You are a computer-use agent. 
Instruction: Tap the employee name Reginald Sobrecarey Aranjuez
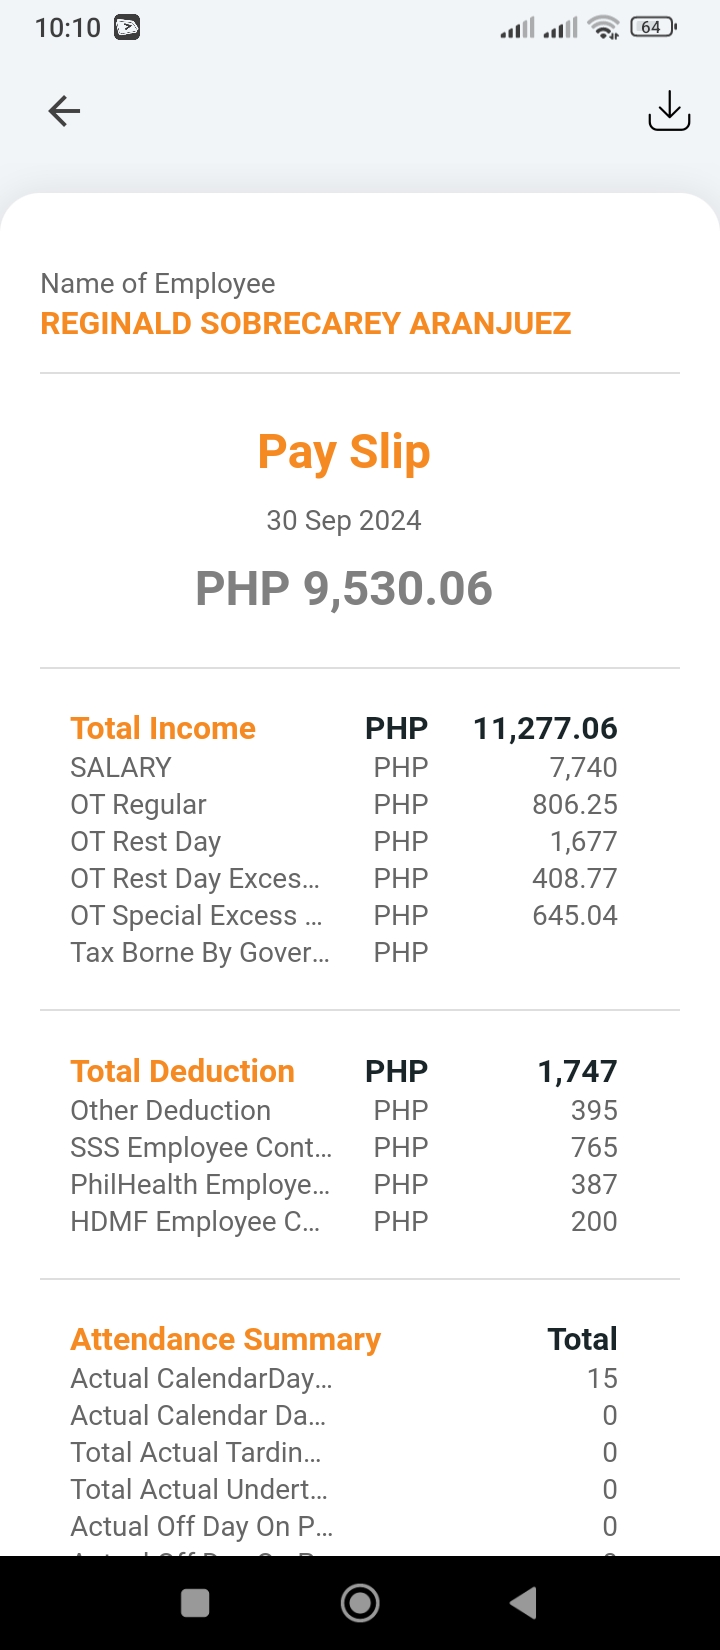(x=305, y=324)
